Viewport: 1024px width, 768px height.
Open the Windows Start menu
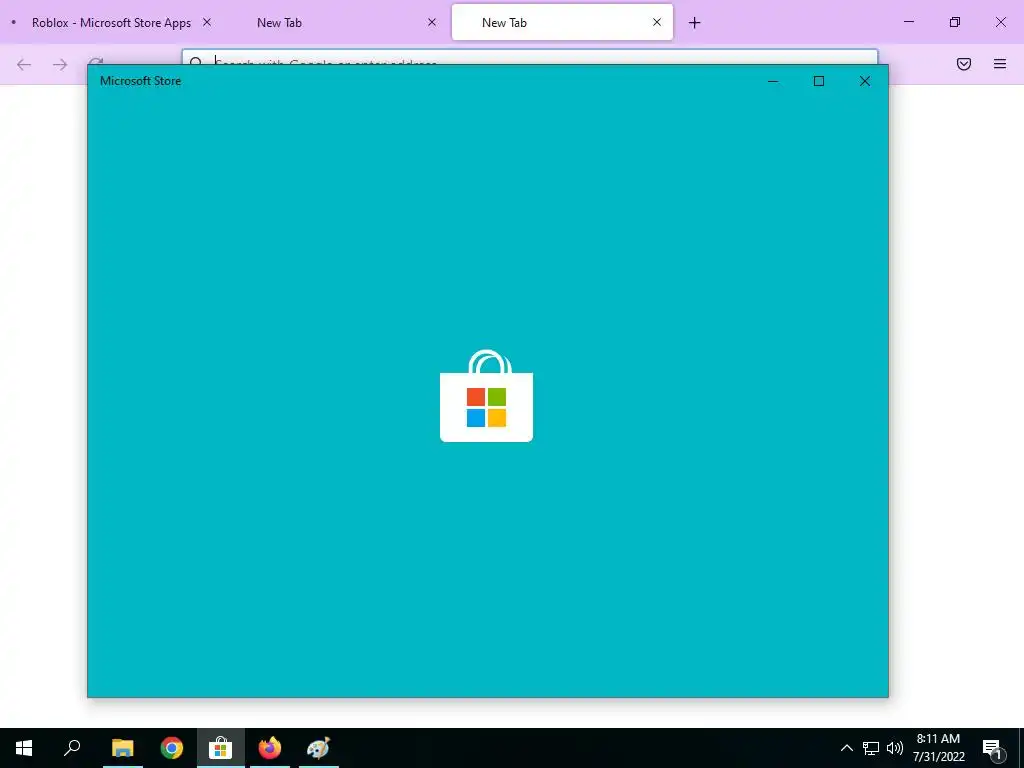point(24,748)
